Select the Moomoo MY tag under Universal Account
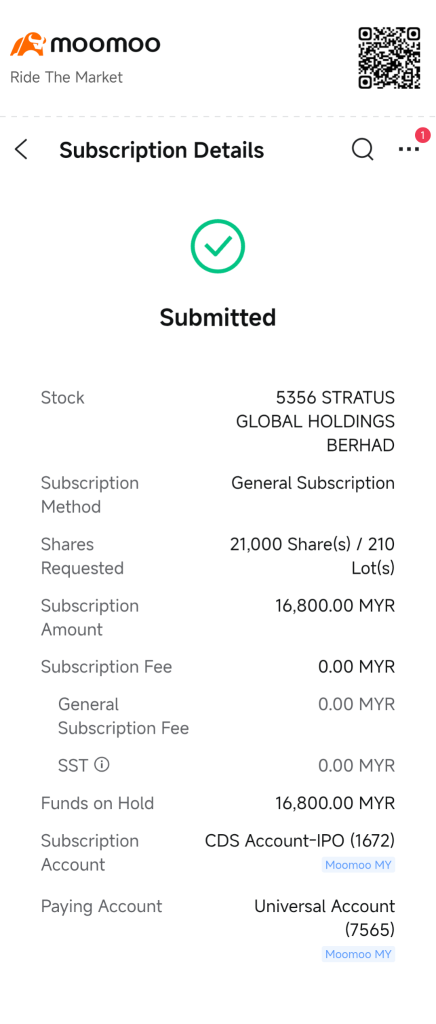Screen dimensions: 436x1024 tap(358, 954)
